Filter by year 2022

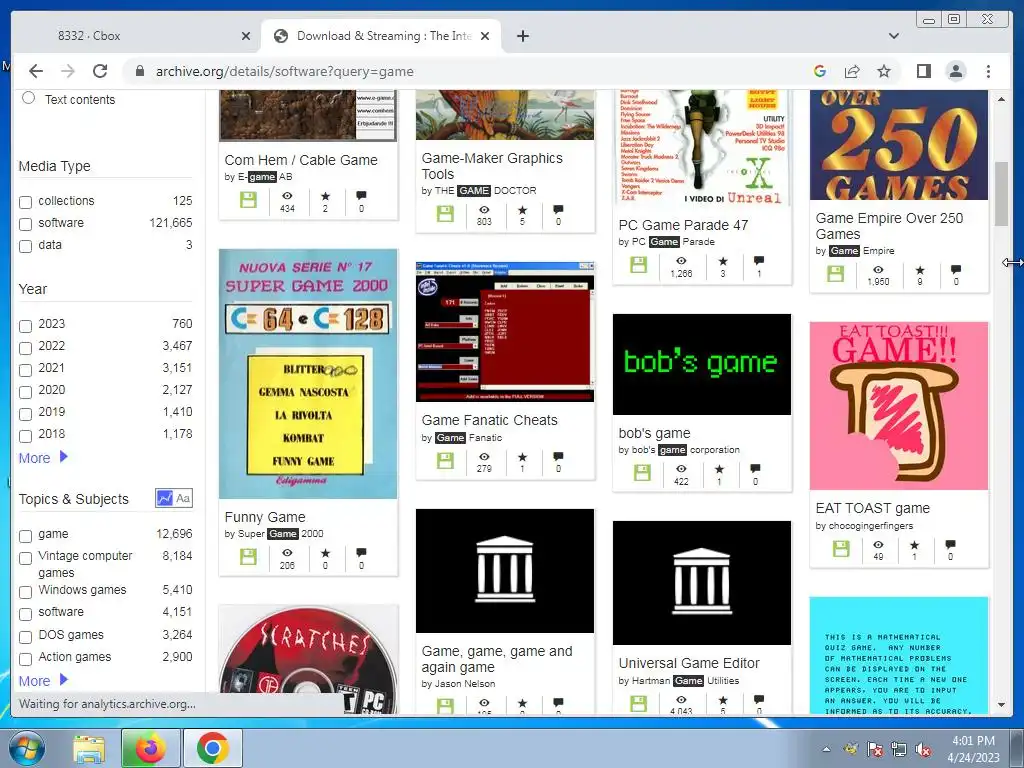pyautogui.click(x=25, y=347)
